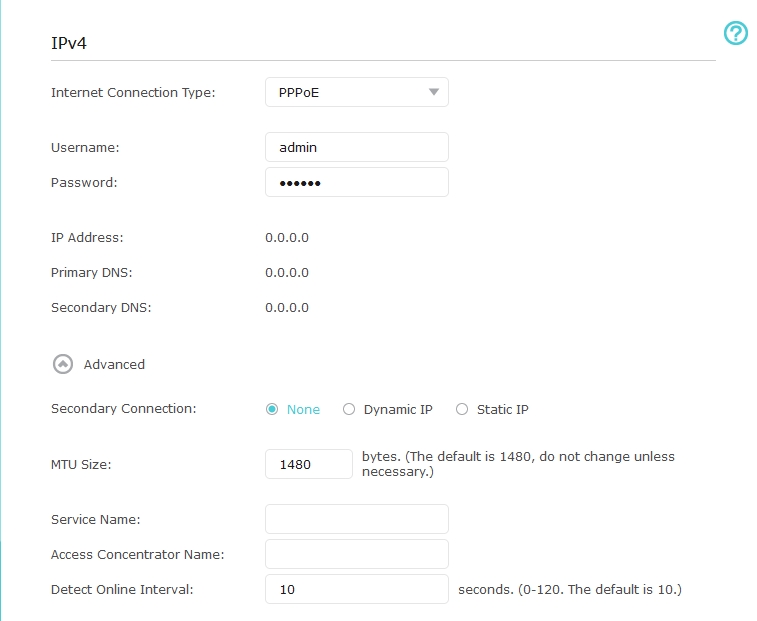Focus the Password input field
Viewport: 757px width, 621px height.
(356, 182)
